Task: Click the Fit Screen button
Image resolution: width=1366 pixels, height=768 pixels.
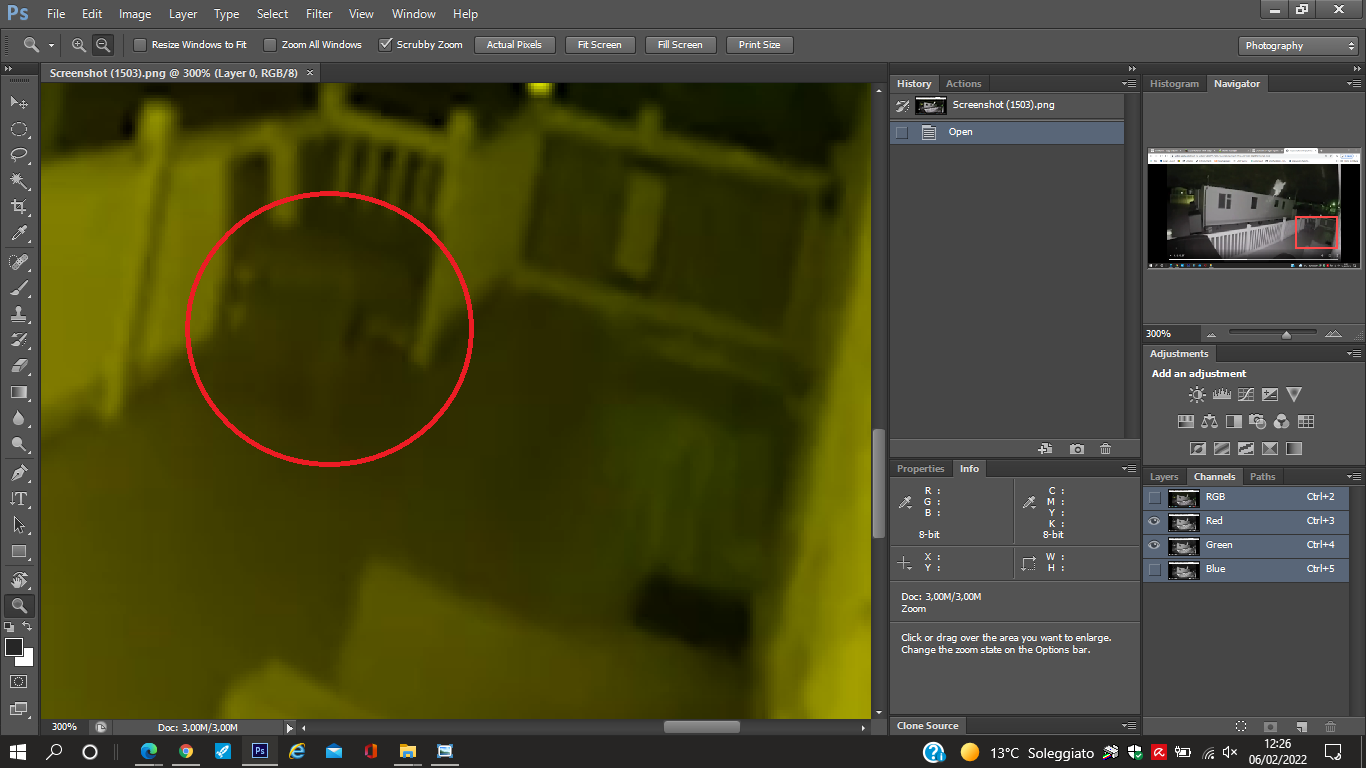Action: 600,45
